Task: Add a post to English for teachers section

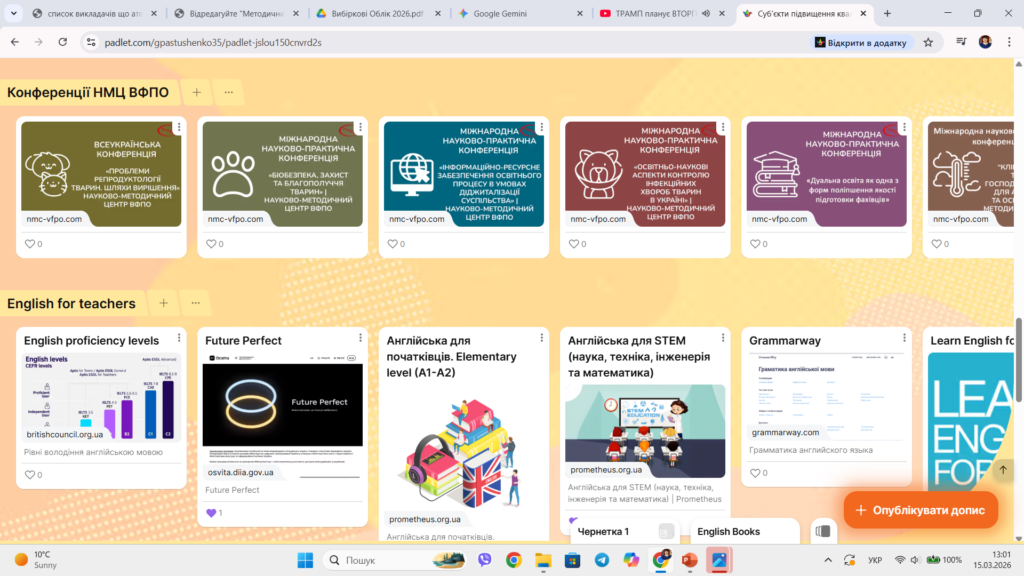Action: [163, 303]
